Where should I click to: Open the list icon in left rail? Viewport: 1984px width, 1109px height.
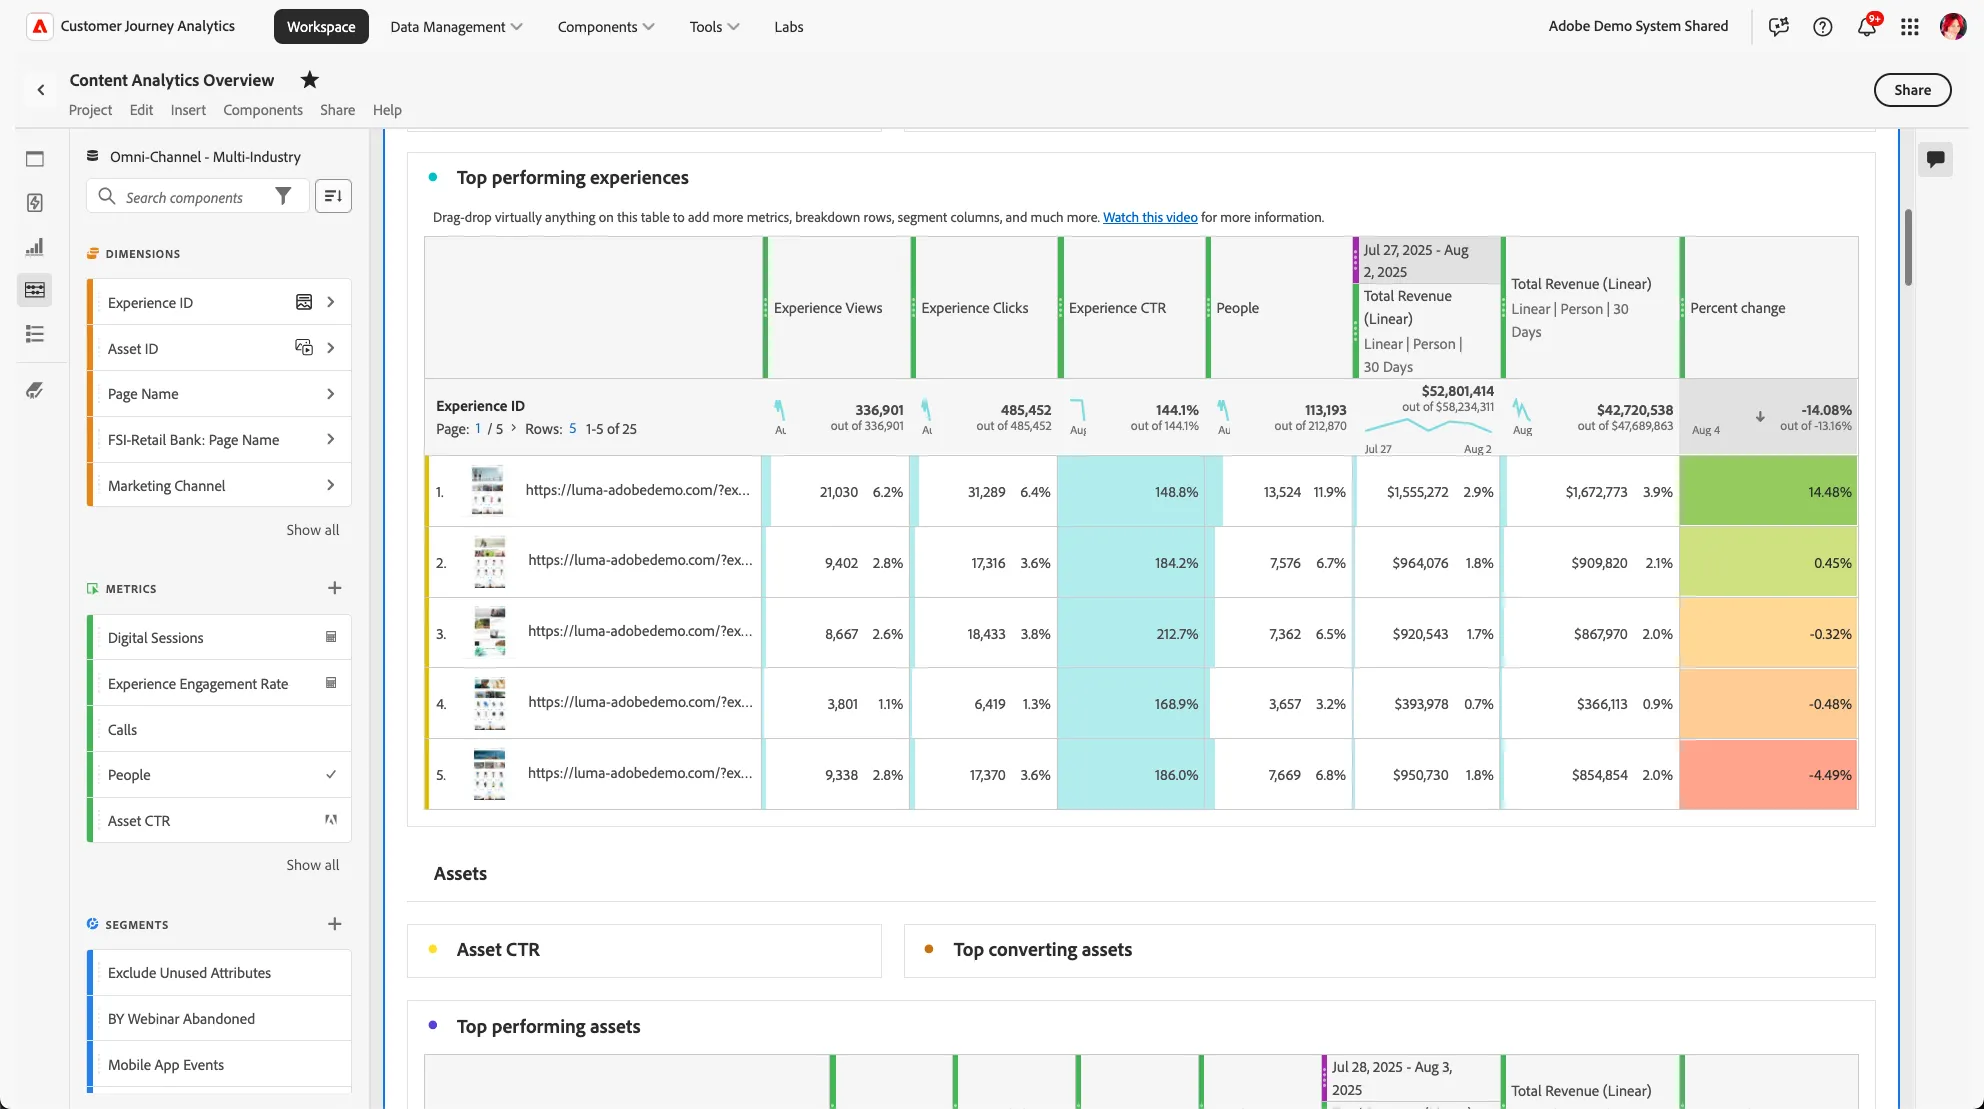[x=35, y=334]
